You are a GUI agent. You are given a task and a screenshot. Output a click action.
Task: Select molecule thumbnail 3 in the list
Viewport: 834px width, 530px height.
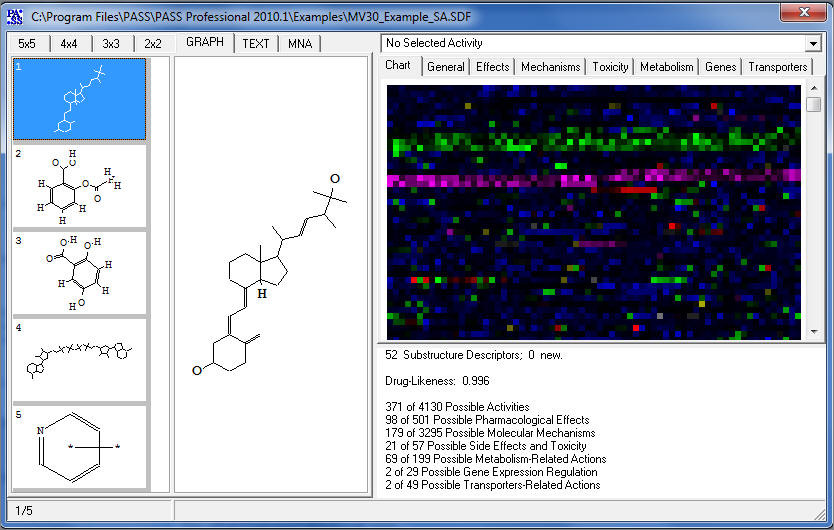tap(79, 273)
